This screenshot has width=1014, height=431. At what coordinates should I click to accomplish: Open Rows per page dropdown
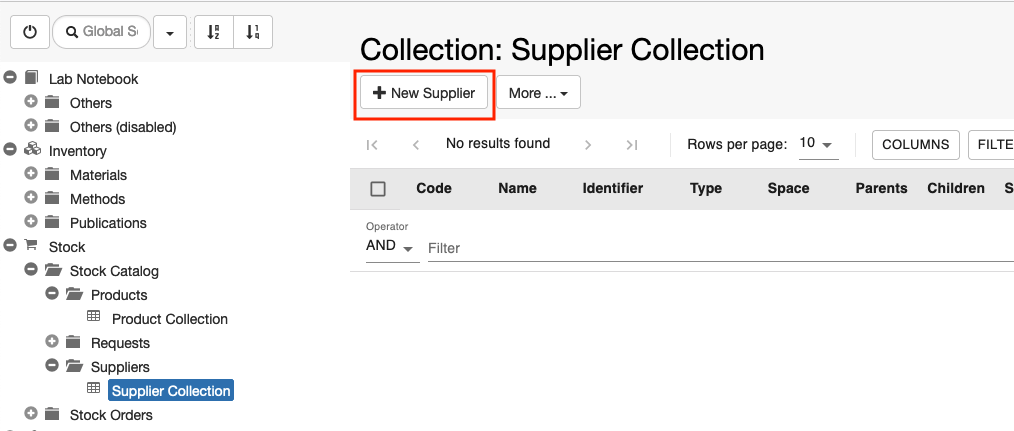click(x=819, y=144)
